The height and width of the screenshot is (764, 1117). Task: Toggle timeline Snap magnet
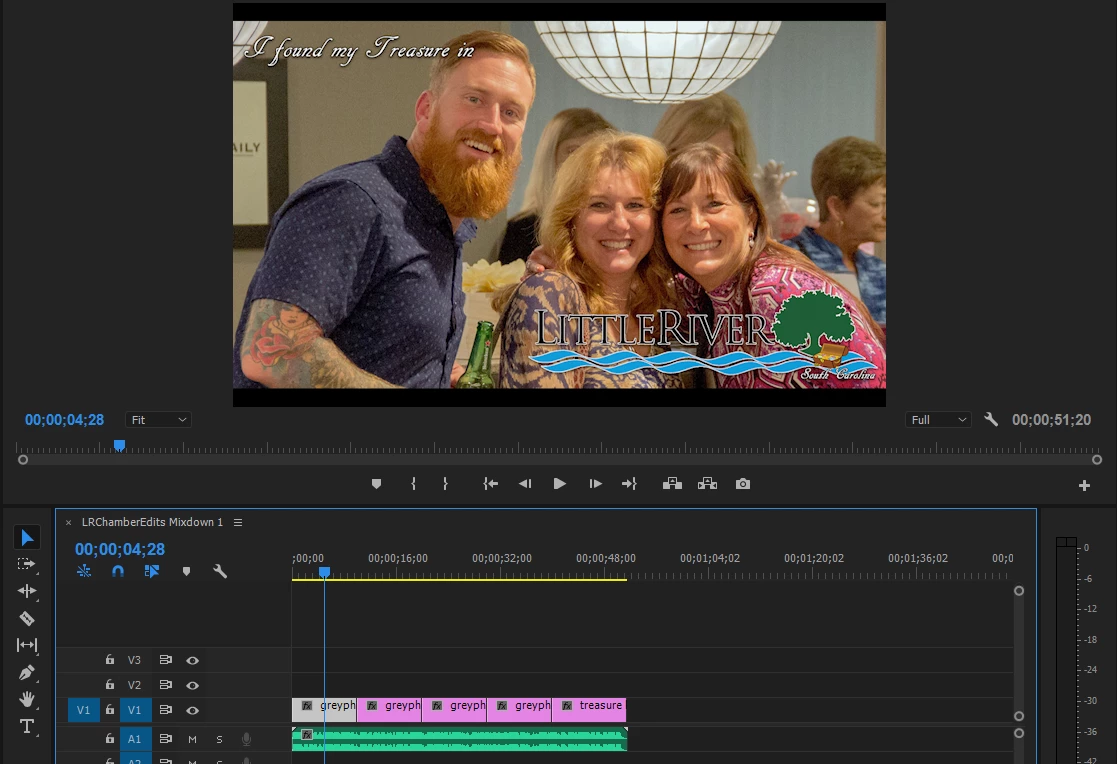(118, 572)
